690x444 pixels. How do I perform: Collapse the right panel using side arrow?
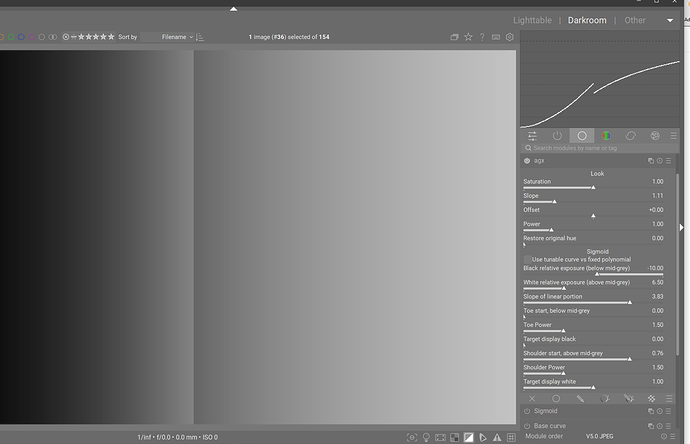coord(683,227)
